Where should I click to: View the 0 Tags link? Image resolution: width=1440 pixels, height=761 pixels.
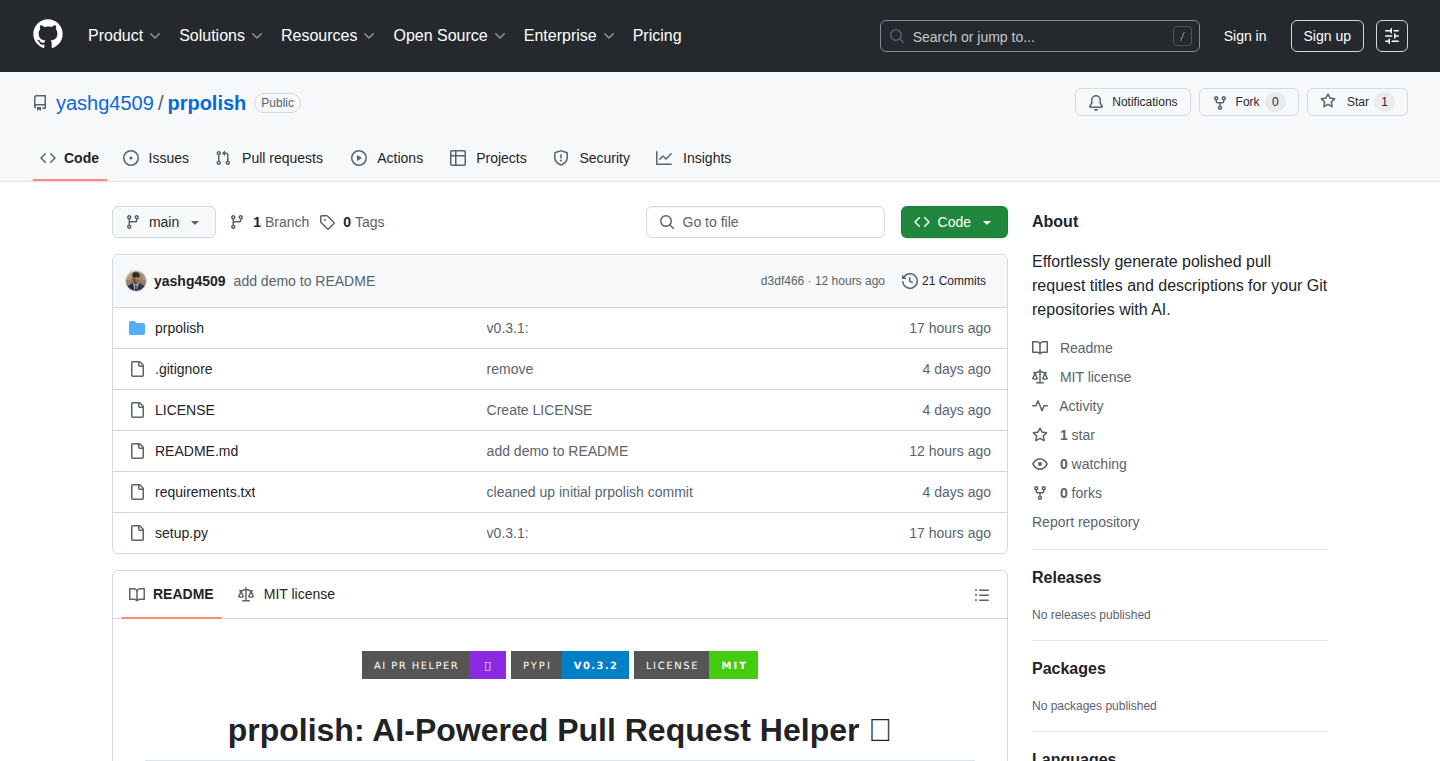point(352,222)
